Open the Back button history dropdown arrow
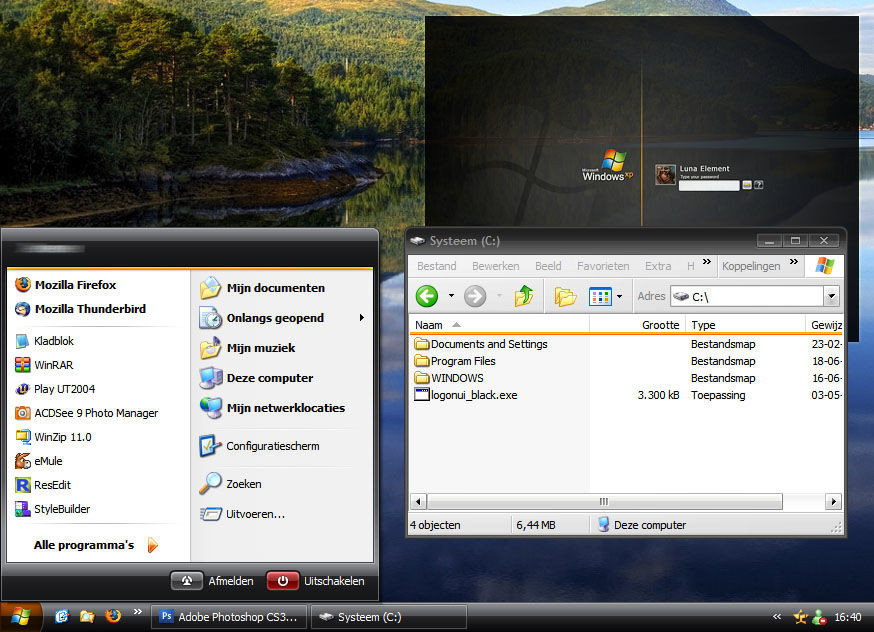Viewport: 874px width, 632px height. (x=451, y=296)
